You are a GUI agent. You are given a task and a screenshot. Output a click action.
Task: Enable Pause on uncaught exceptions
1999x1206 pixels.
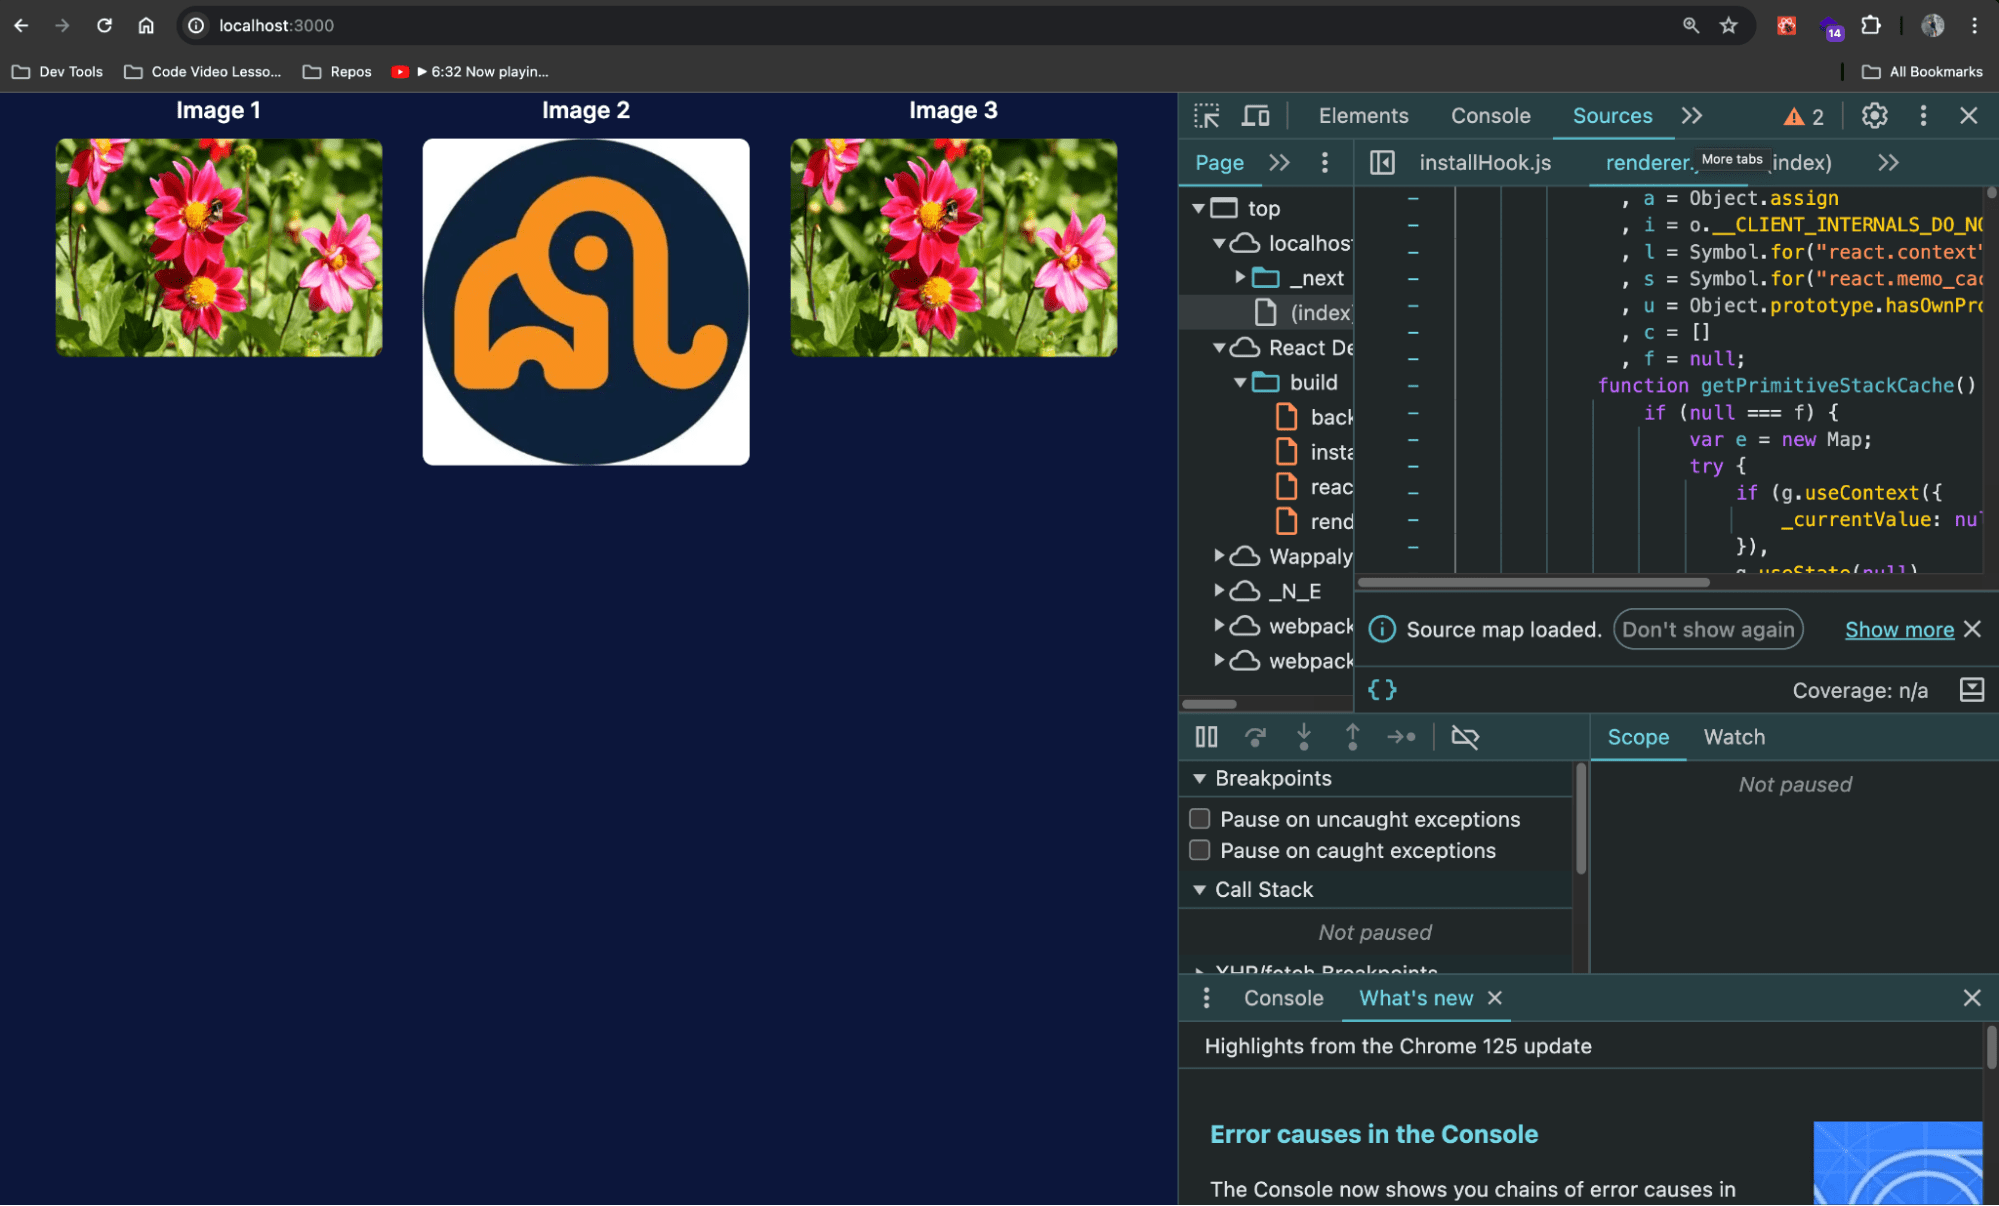(x=1200, y=819)
